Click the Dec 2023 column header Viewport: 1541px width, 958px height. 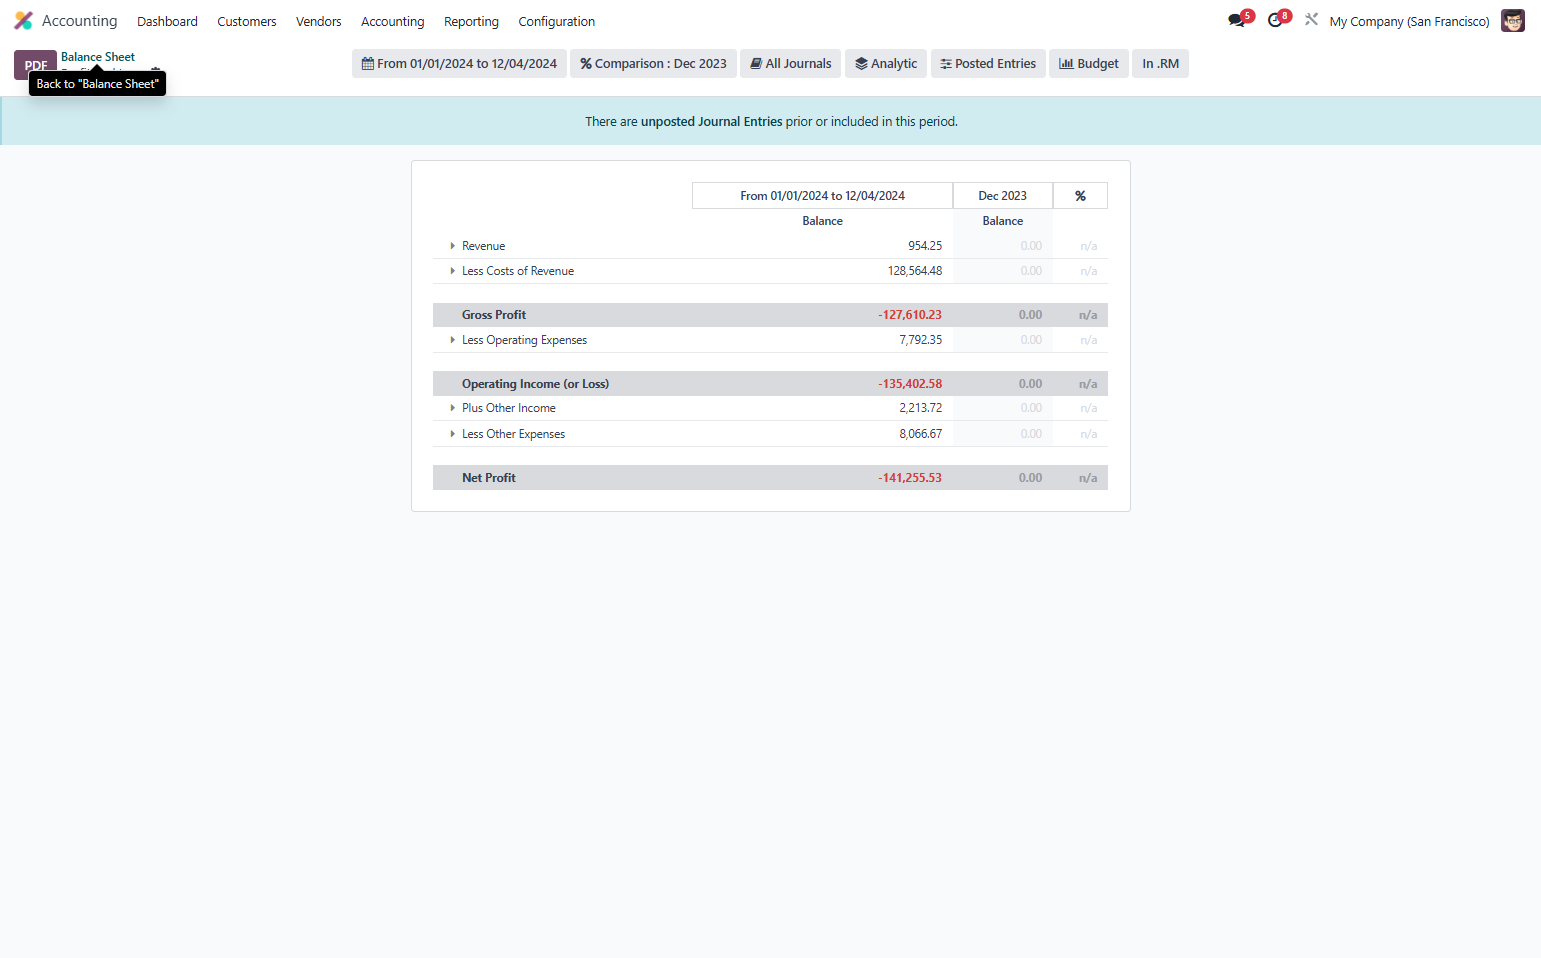1002,196
